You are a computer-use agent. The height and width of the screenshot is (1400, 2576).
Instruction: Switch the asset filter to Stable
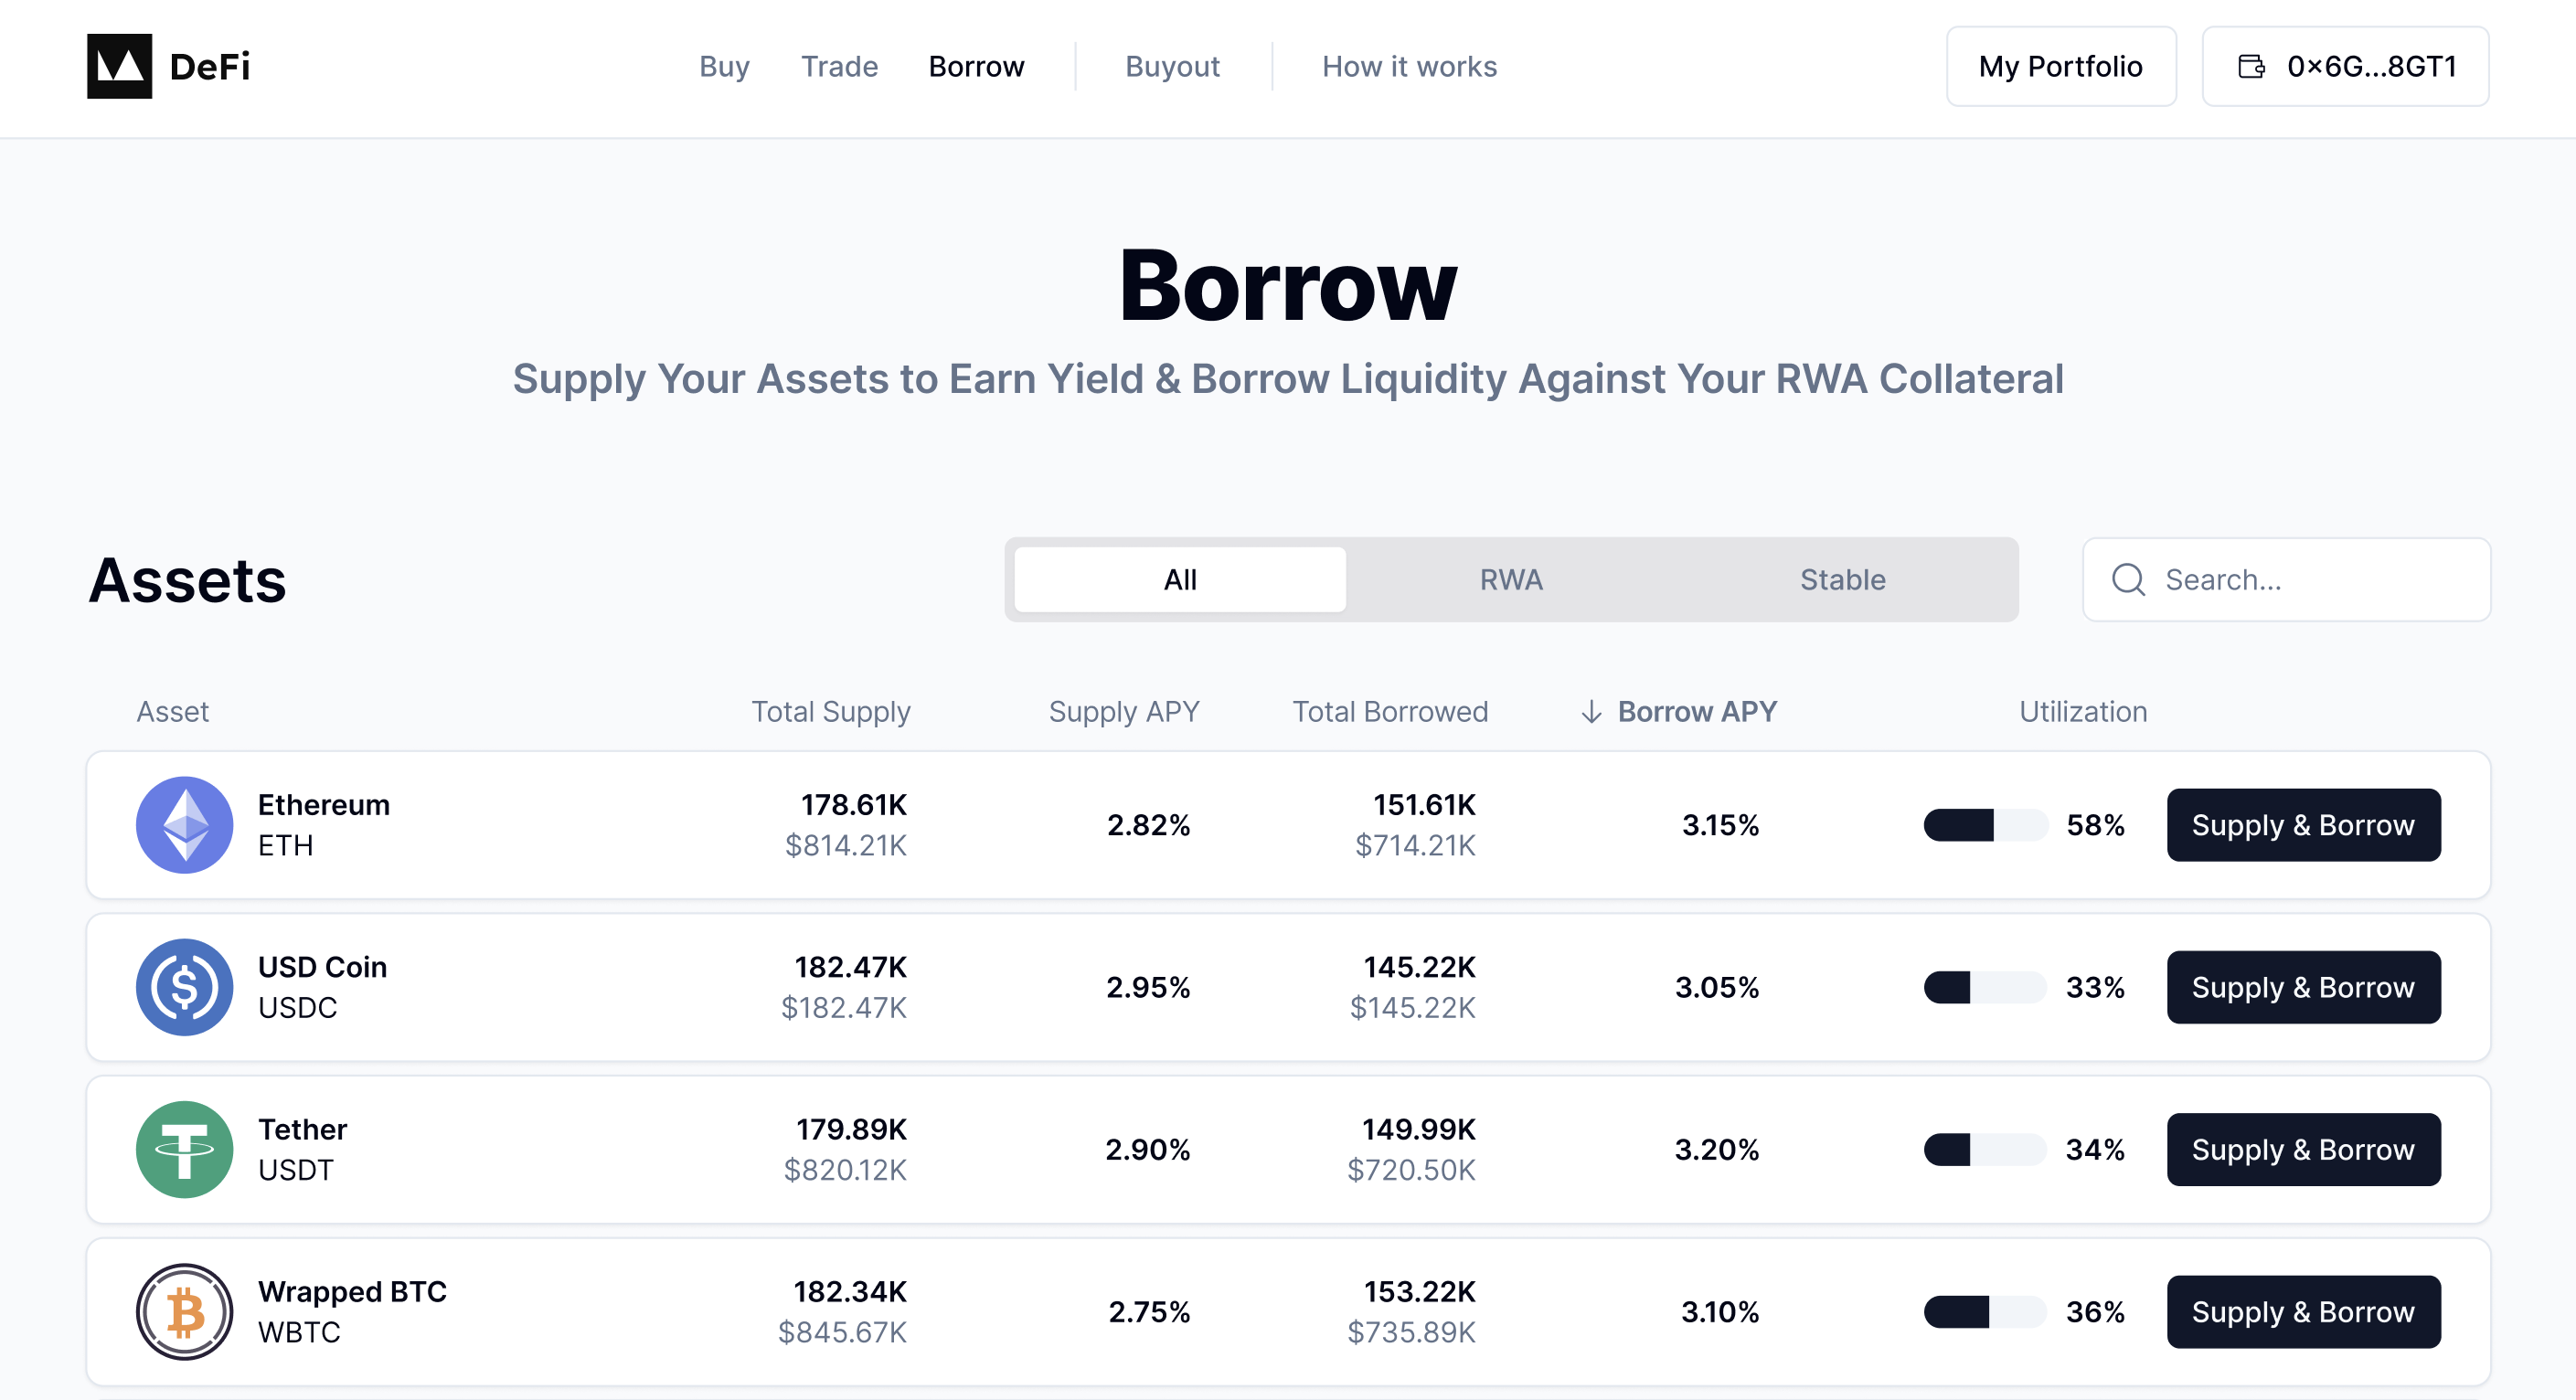[1842, 580]
